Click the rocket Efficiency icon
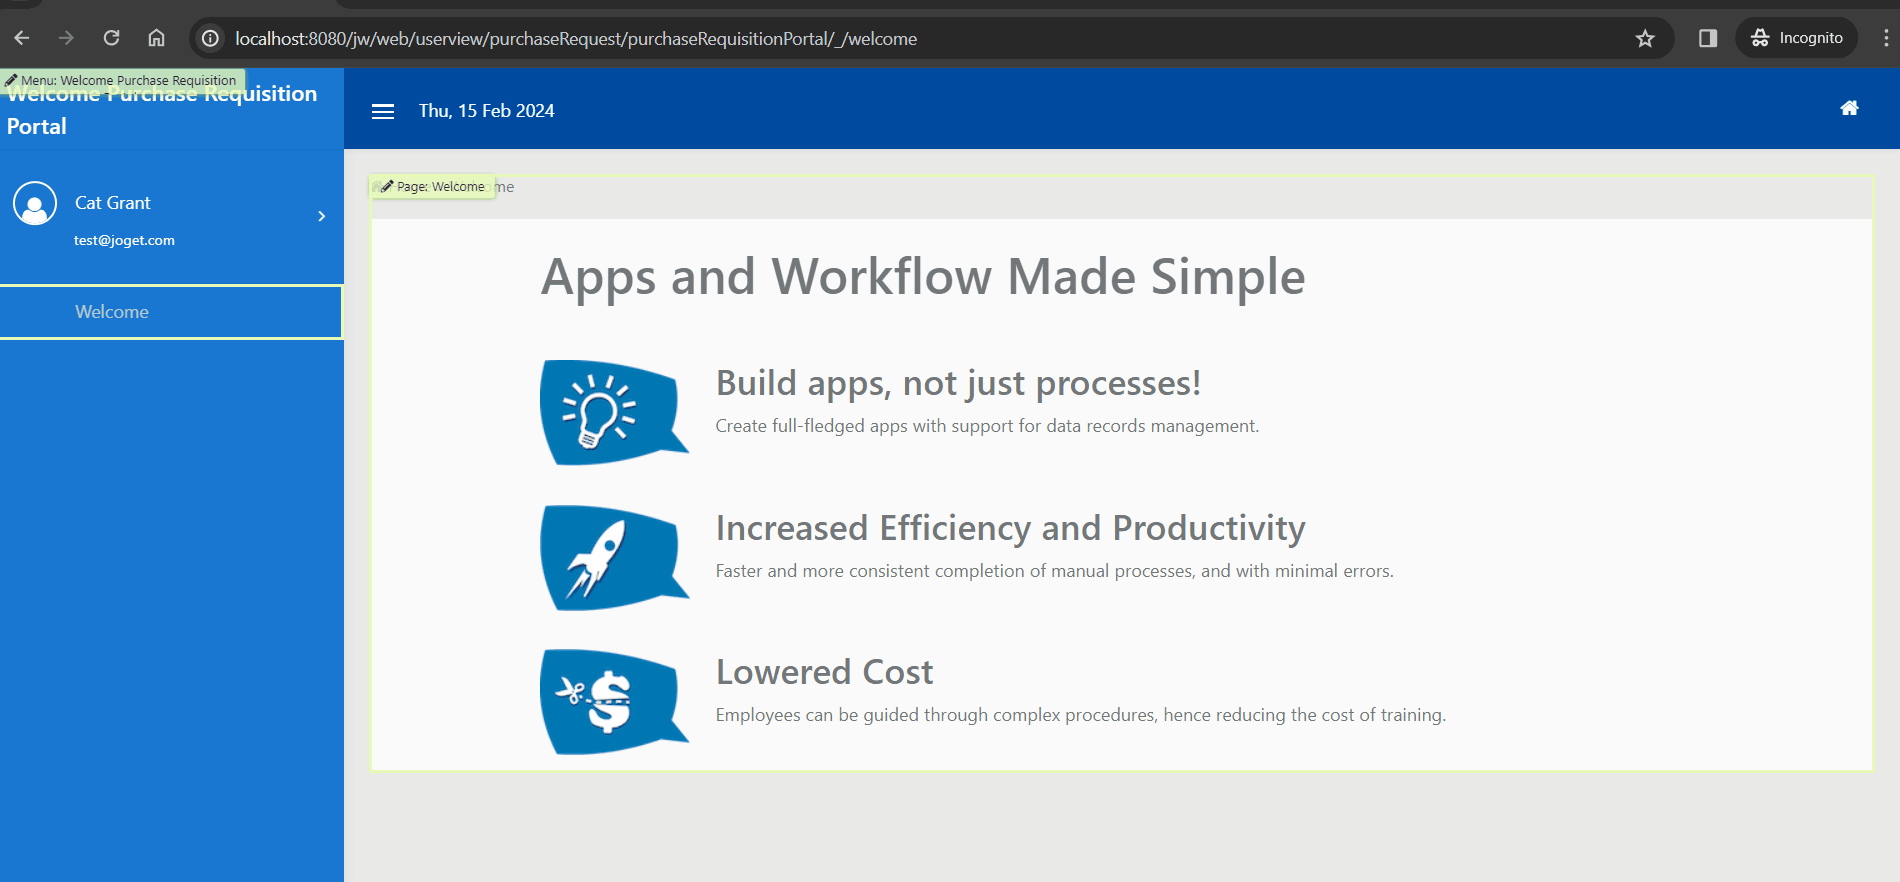The width and height of the screenshot is (1900, 882). (614, 557)
